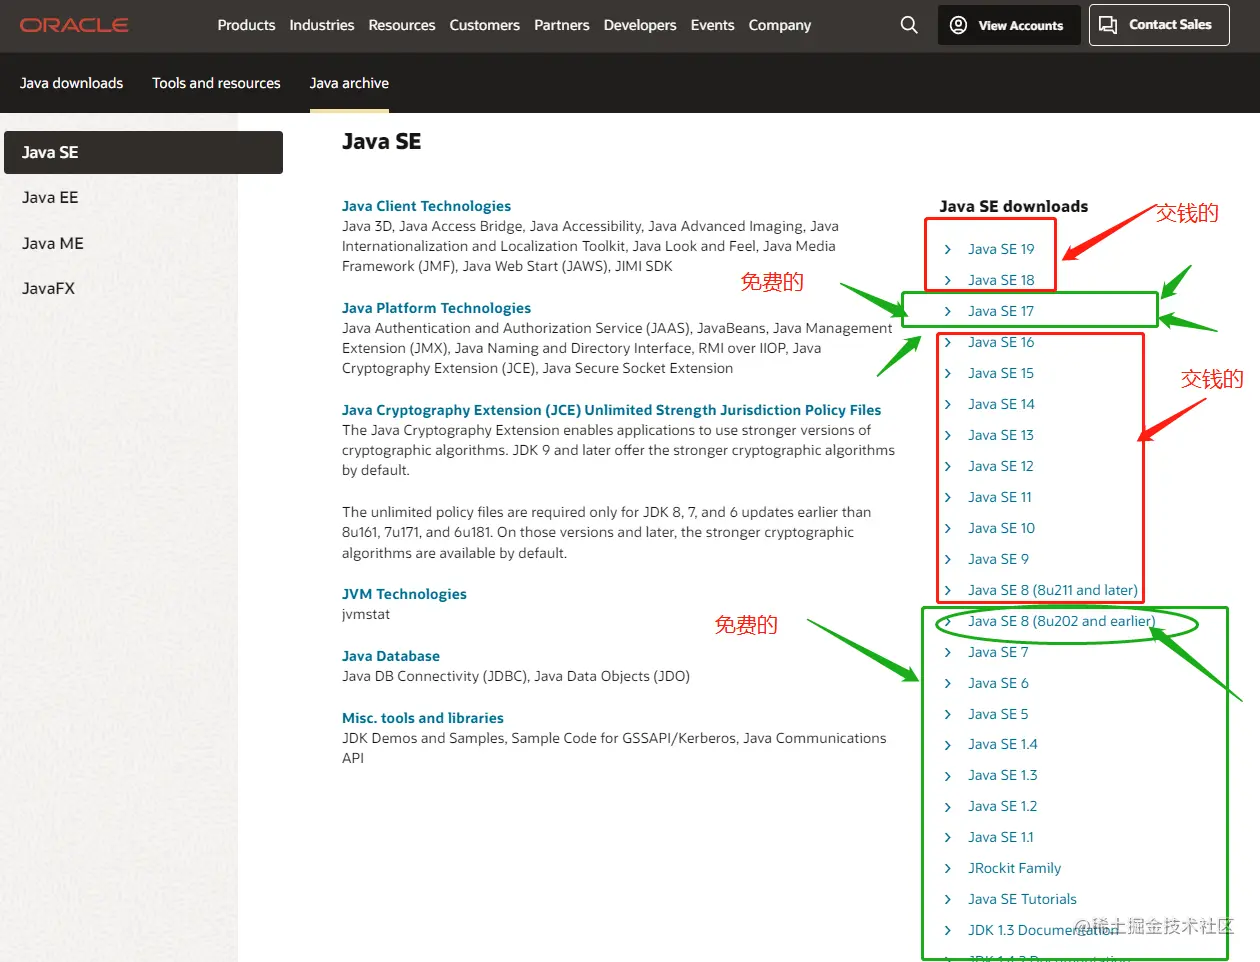1260x962 pixels.
Task: Open the Java SE 6 download link
Action: (998, 684)
